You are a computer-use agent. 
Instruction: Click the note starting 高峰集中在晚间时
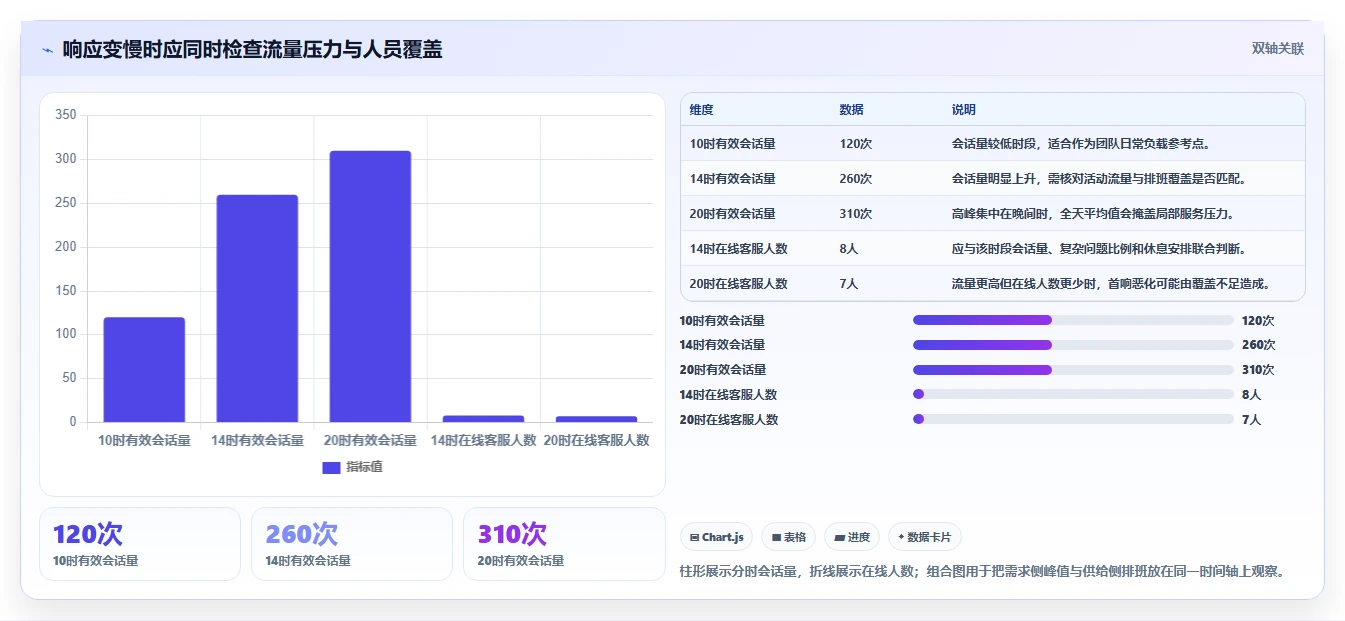pos(1093,214)
